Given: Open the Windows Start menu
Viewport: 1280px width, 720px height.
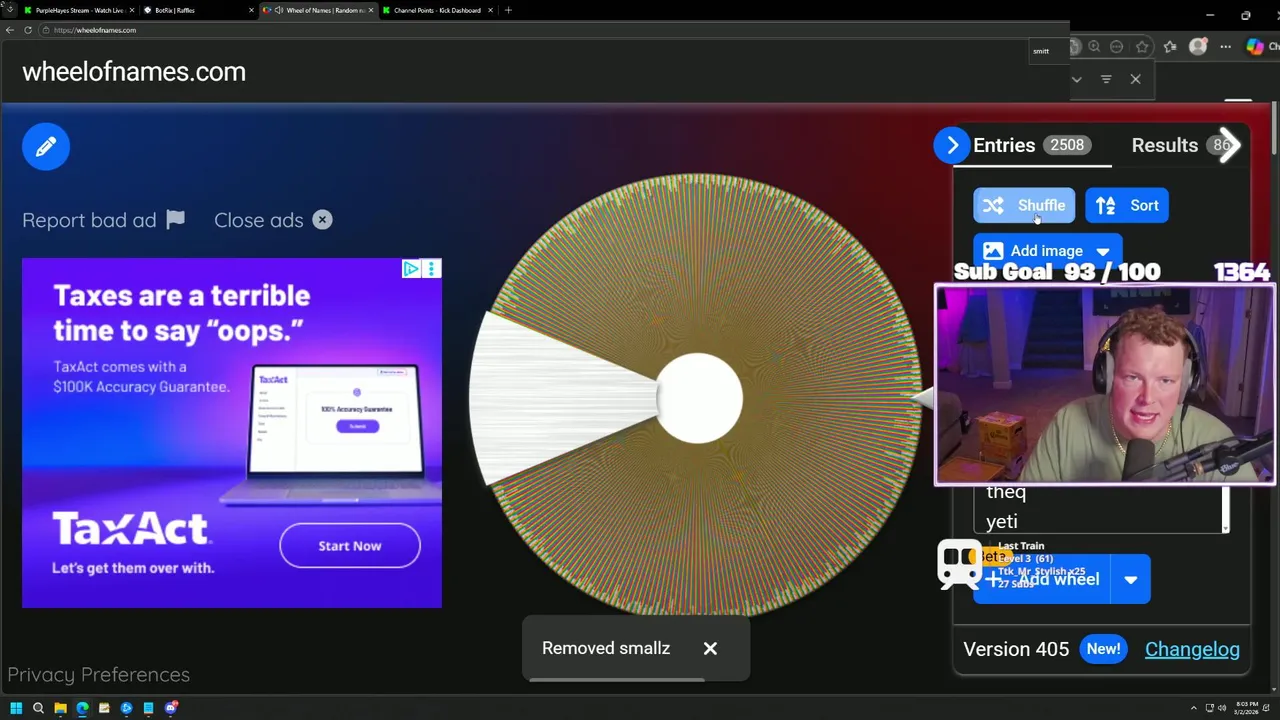Looking at the screenshot, I should coord(16,708).
